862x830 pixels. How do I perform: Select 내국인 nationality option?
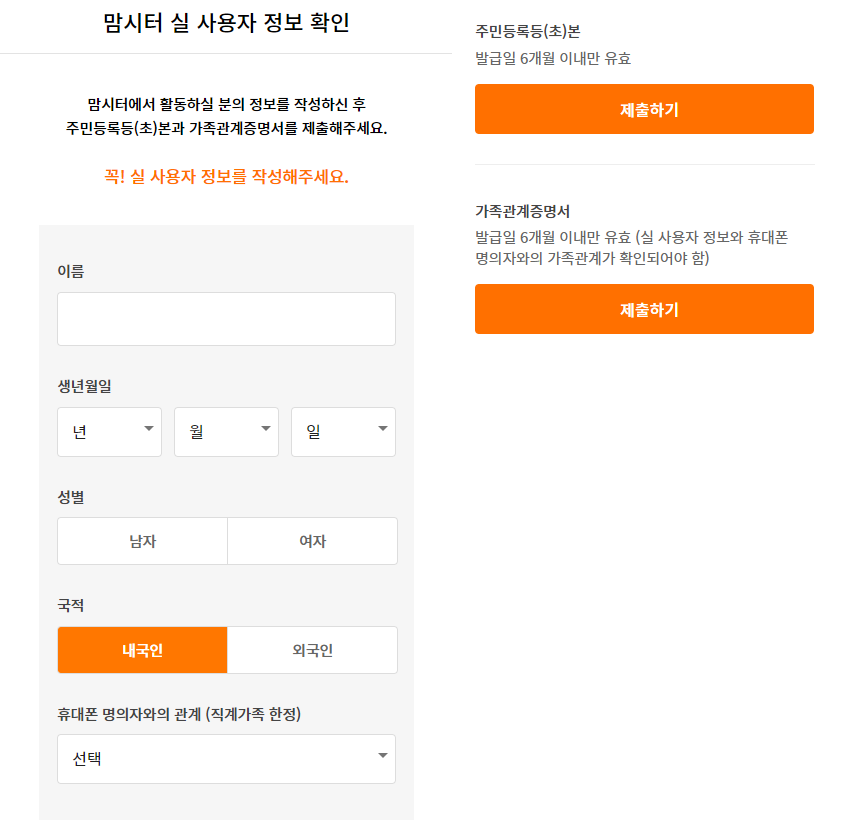click(142, 650)
